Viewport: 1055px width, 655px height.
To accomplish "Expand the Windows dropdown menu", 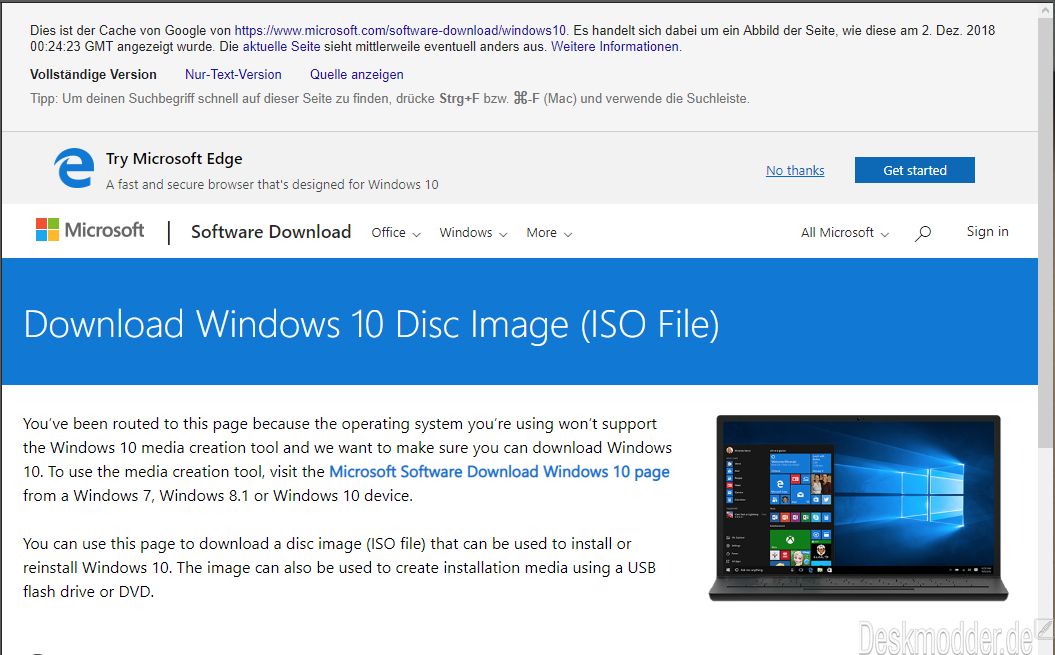I will coord(473,233).
